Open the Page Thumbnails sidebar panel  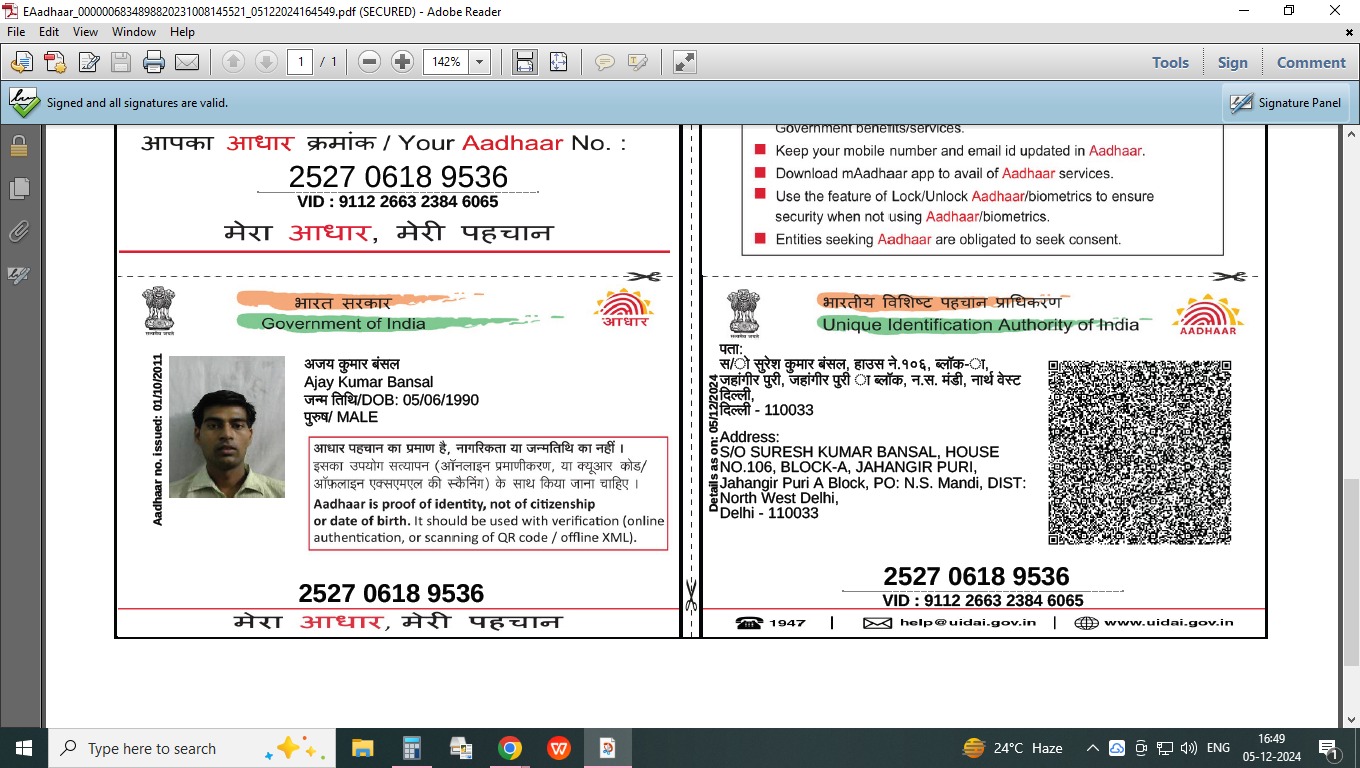click(x=19, y=189)
